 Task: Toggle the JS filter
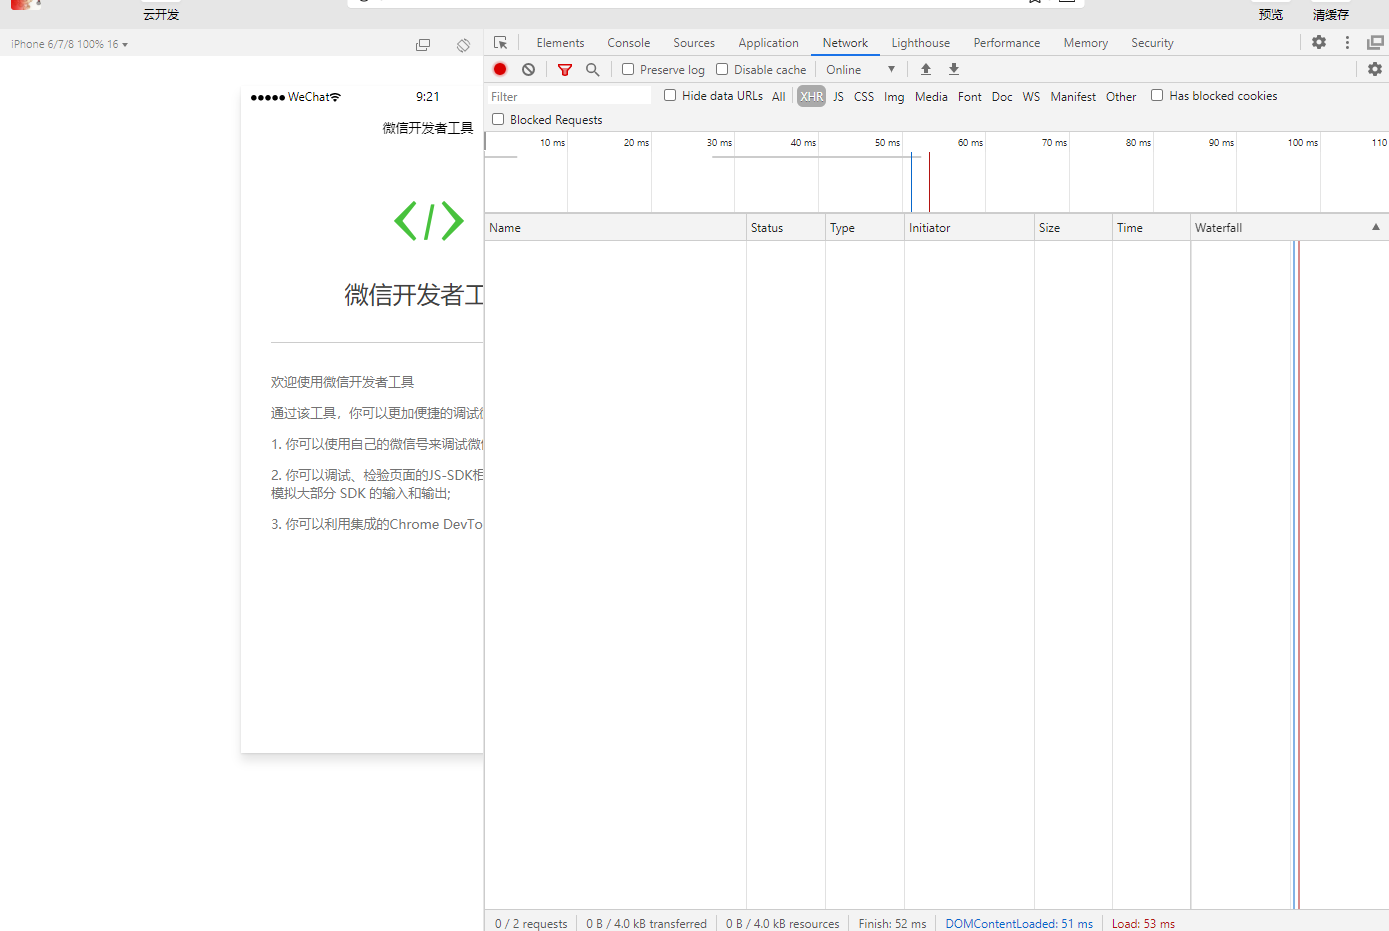pyautogui.click(x=838, y=96)
